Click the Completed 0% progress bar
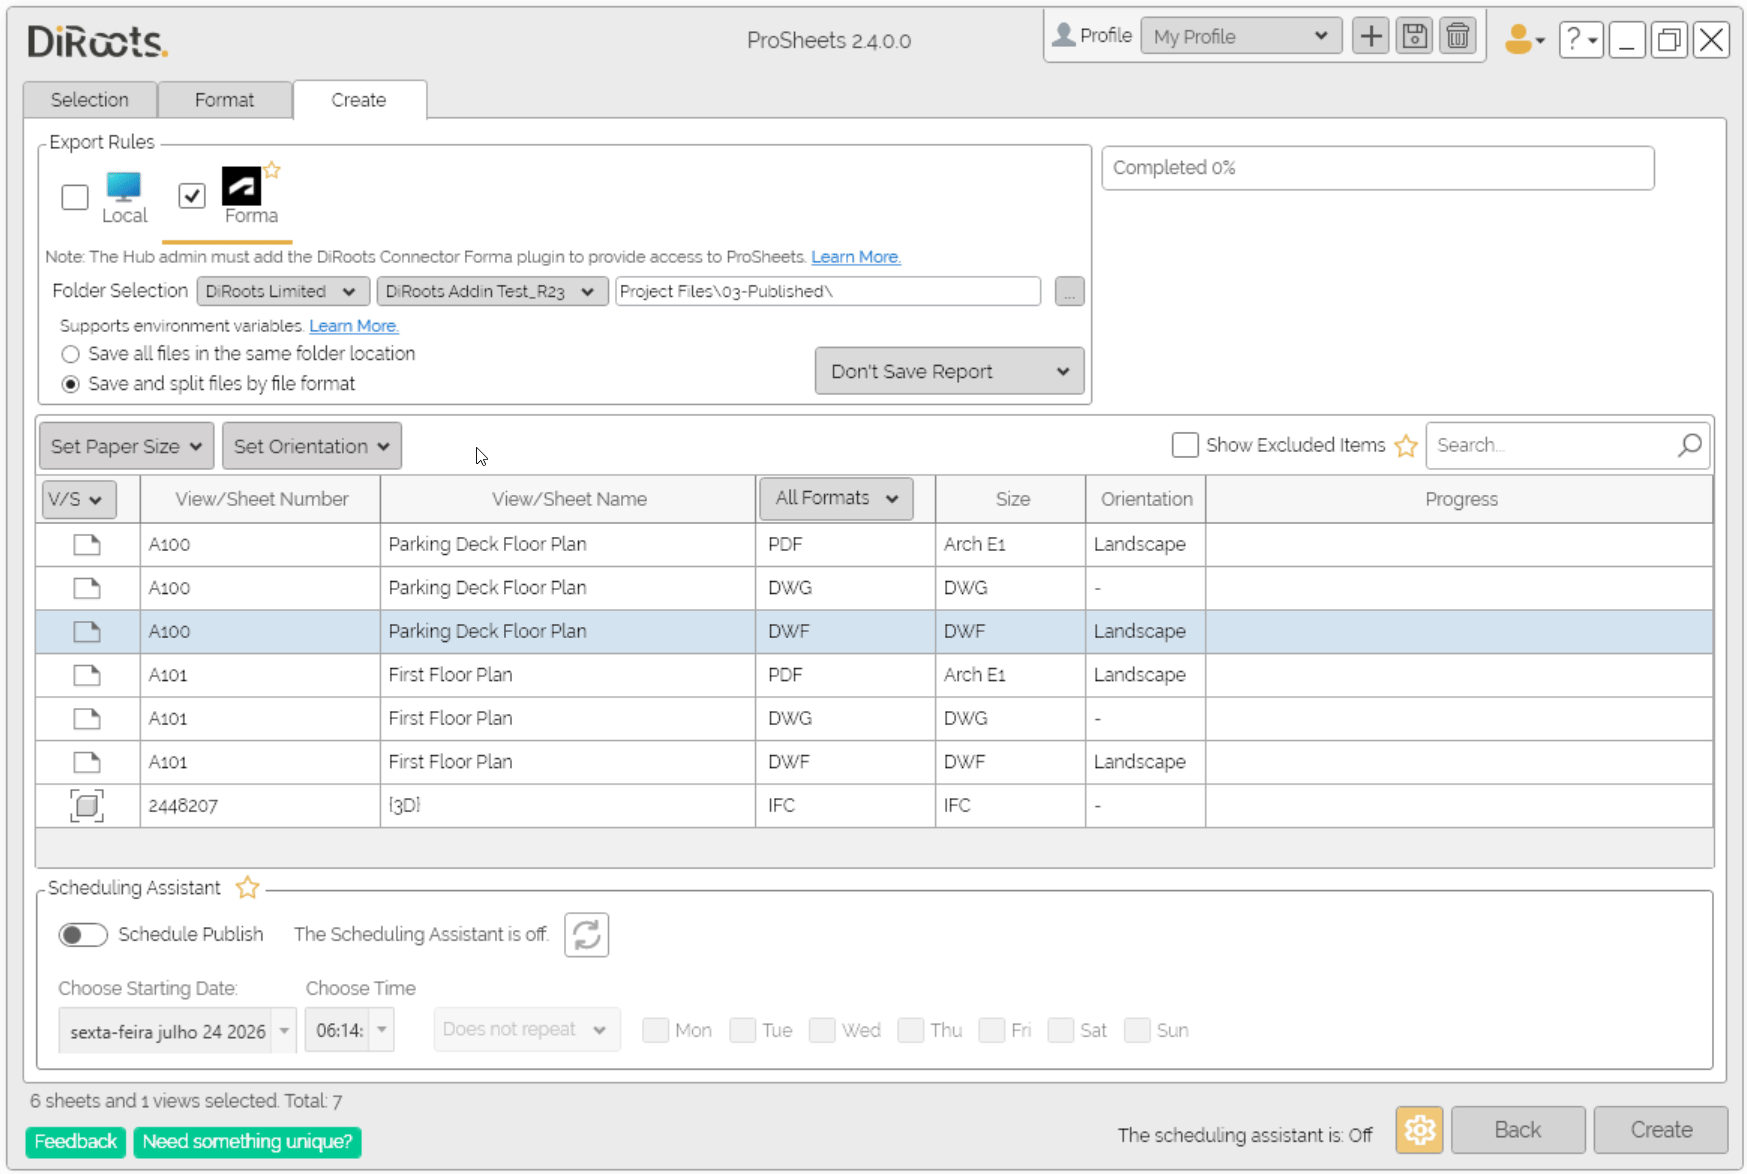The height and width of the screenshot is (1174, 1747). coord(1378,168)
